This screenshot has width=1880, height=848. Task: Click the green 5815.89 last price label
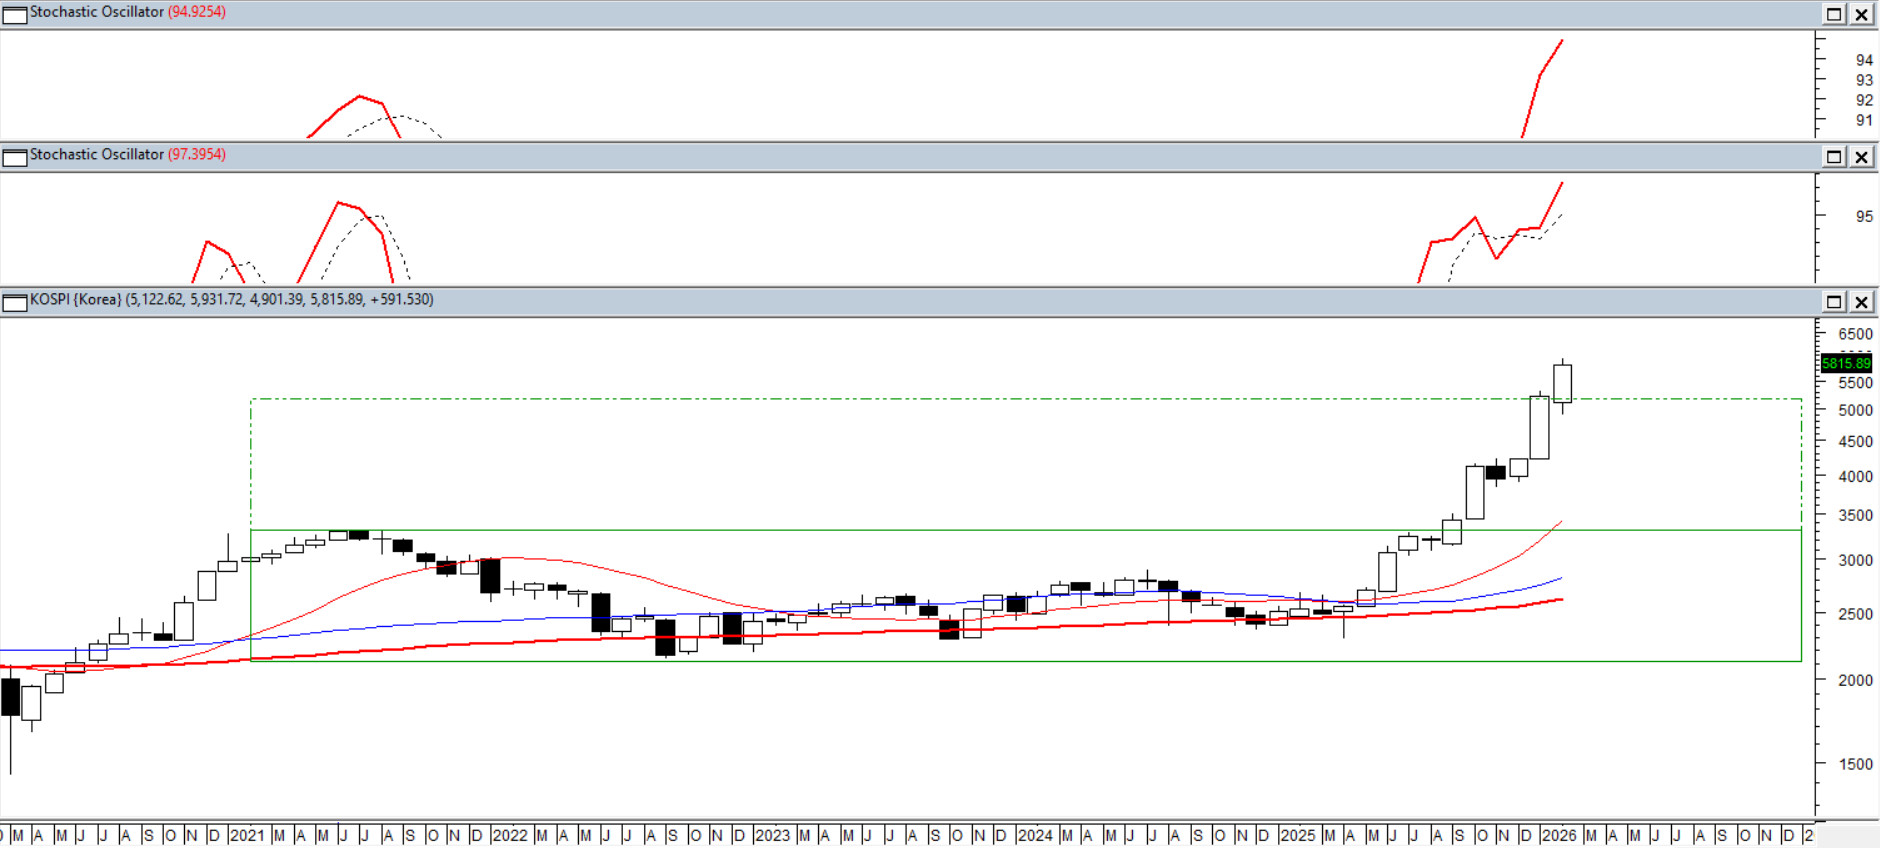(1845, 363)
